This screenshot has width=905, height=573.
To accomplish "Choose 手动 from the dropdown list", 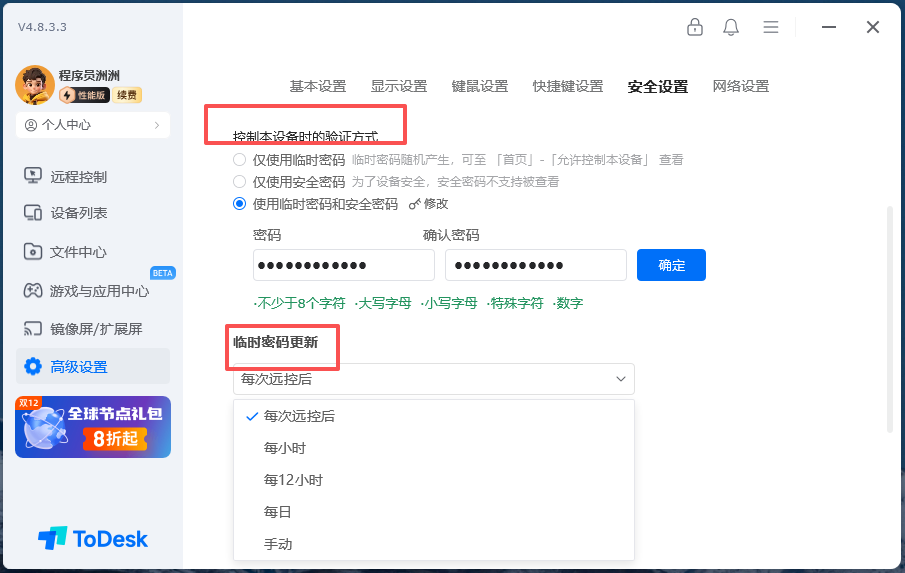I will [x=433, y=544].
